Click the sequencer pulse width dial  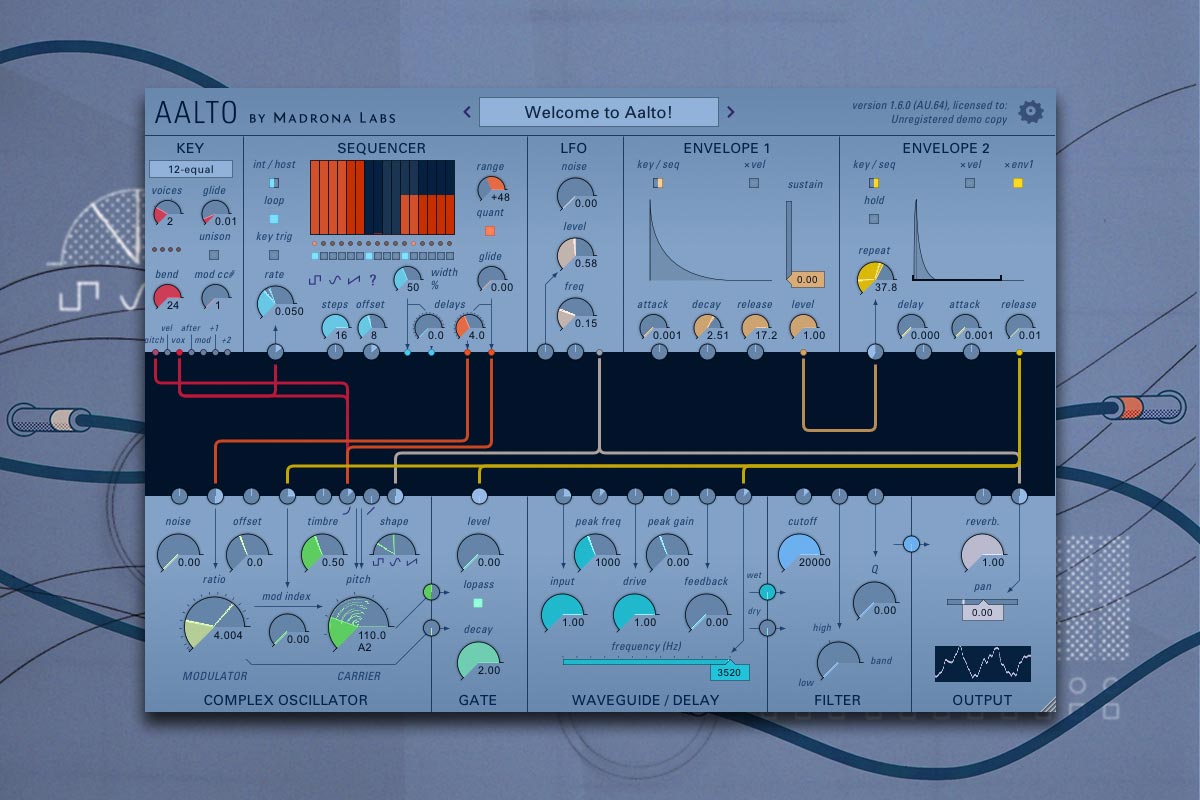[407, 280]
